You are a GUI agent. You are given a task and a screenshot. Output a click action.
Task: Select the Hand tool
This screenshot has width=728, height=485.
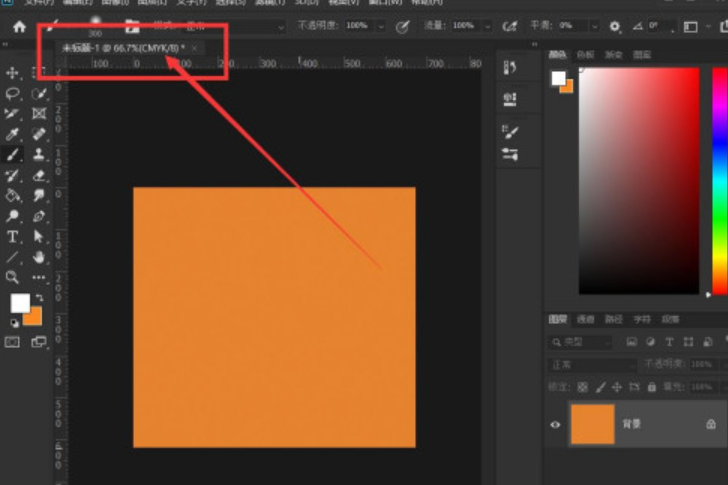point(39,257)
